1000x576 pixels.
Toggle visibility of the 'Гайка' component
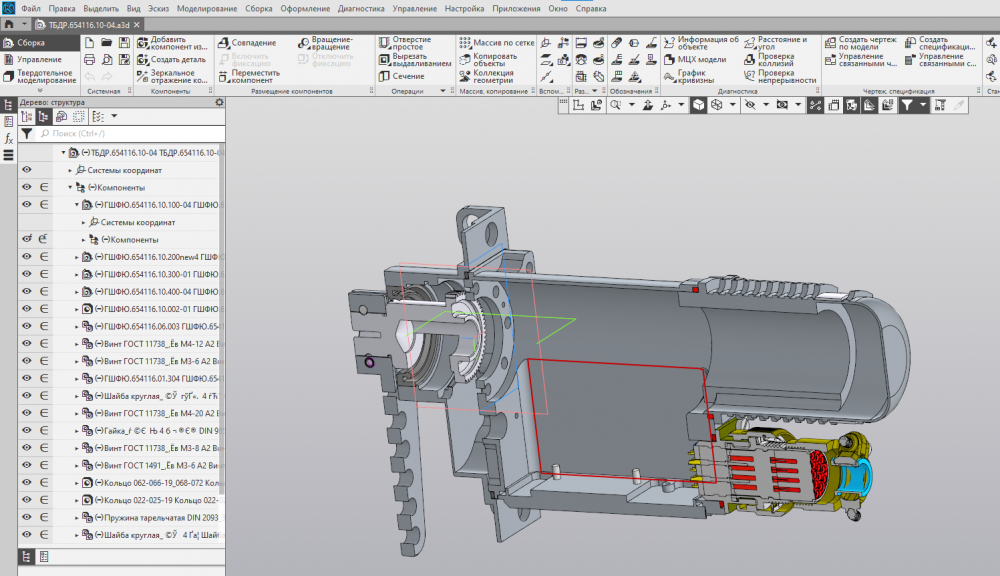coord(27,430)
